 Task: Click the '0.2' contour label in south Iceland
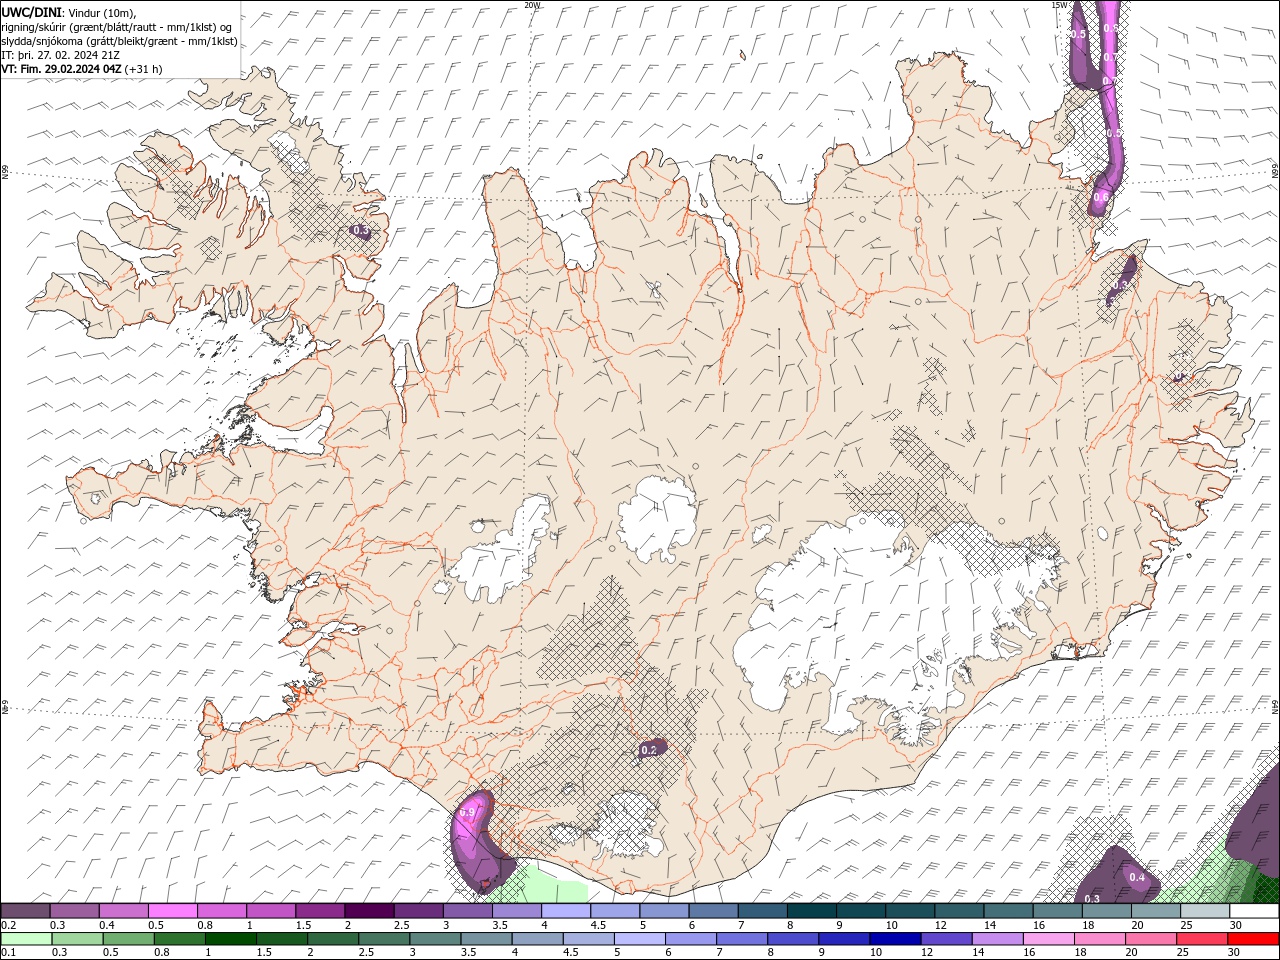[x=649, y=750]
